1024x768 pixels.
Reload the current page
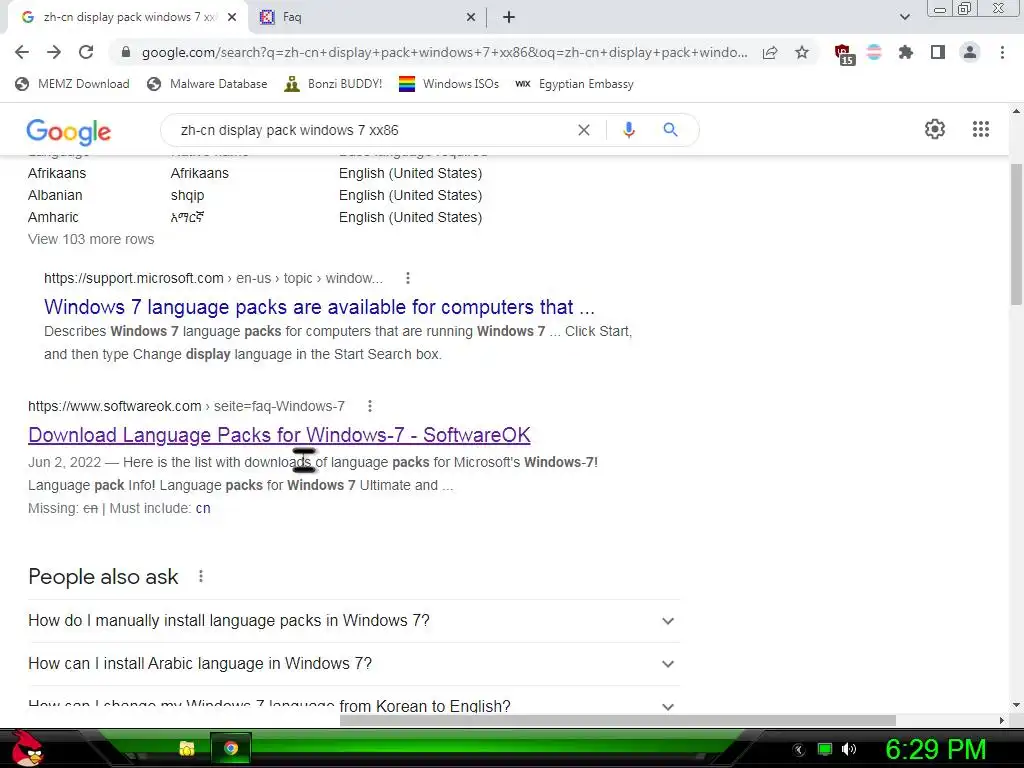[86, 52]
